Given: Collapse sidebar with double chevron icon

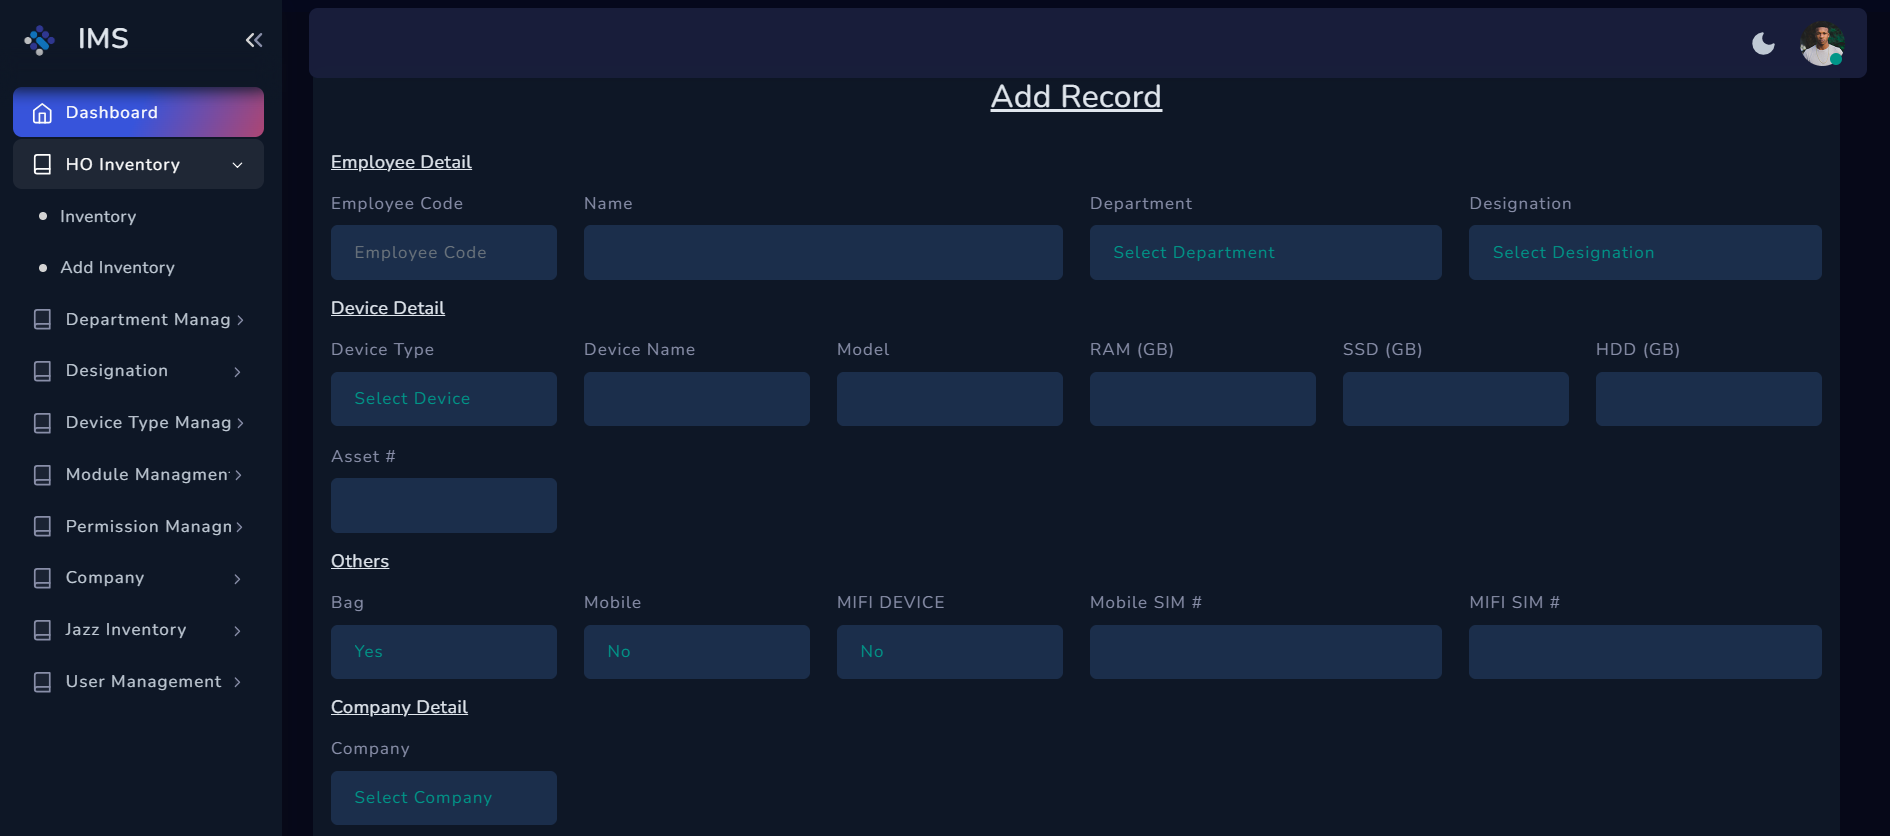Looking at the screenshot, I should point(254,40).
